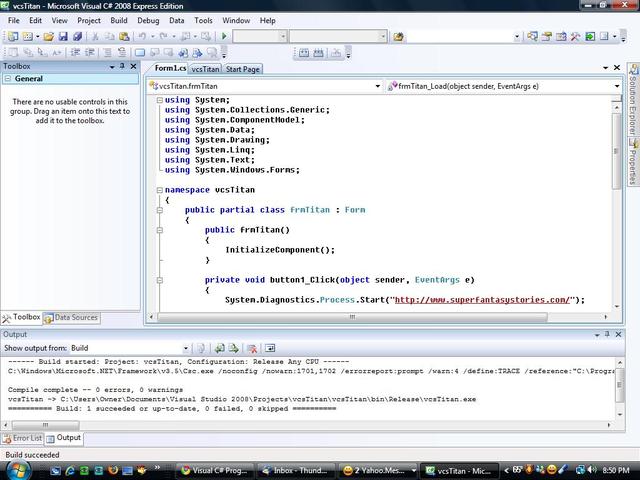This screenshot has width=640, height=480.
Task: Switch to the vcsTitan document tab
Action: (x=205, y=69)
